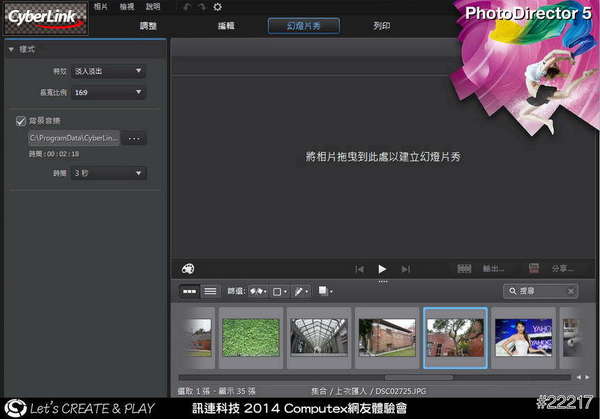Switch to filmstrip thumbnail view
Screen dimensions: 600x419
pos(188,291)
